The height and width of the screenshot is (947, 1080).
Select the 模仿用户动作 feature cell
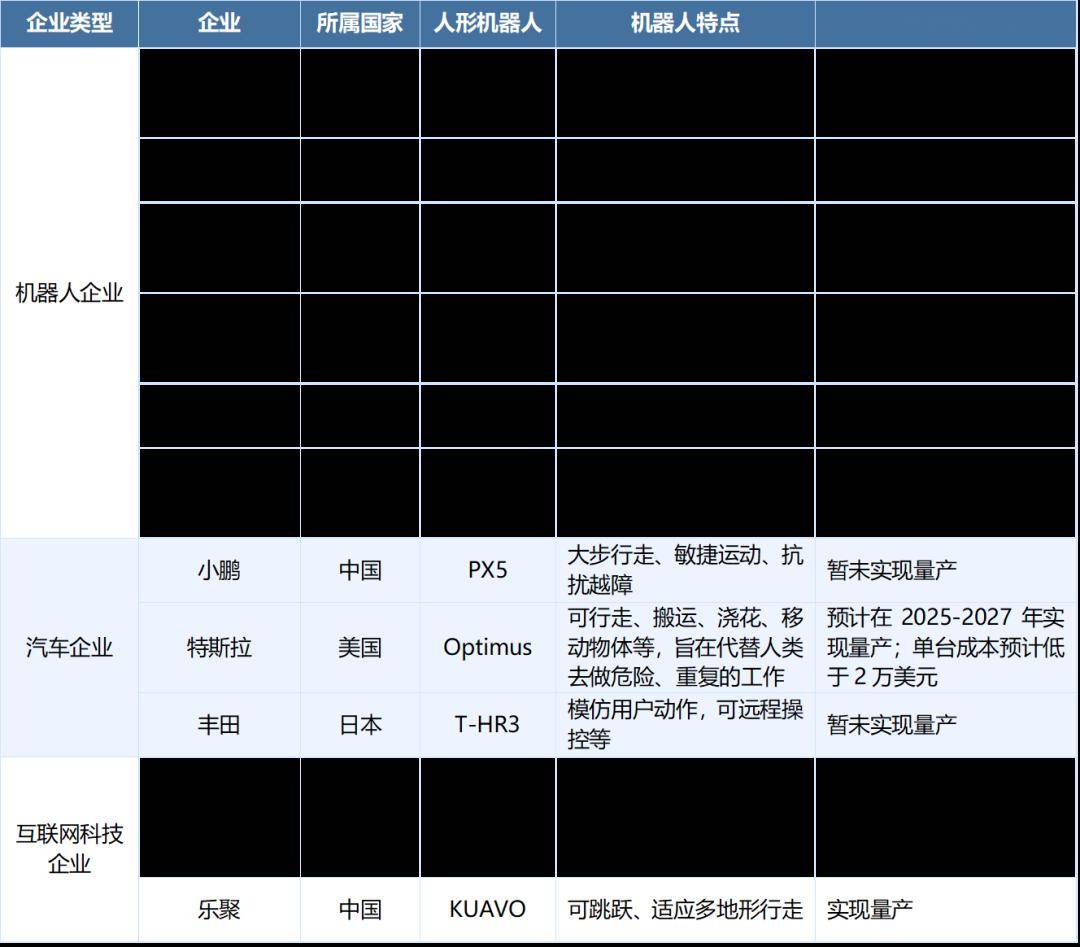685,724
